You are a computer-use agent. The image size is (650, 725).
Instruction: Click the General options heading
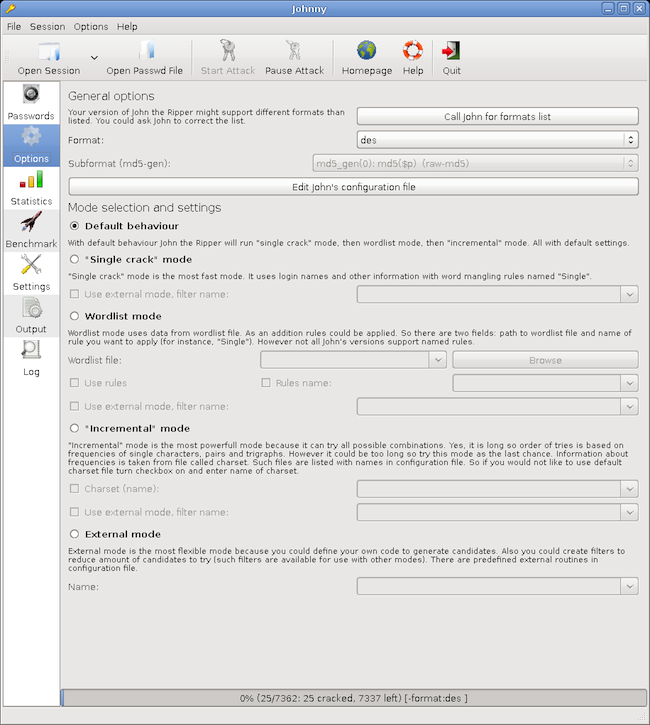[111, 96]
